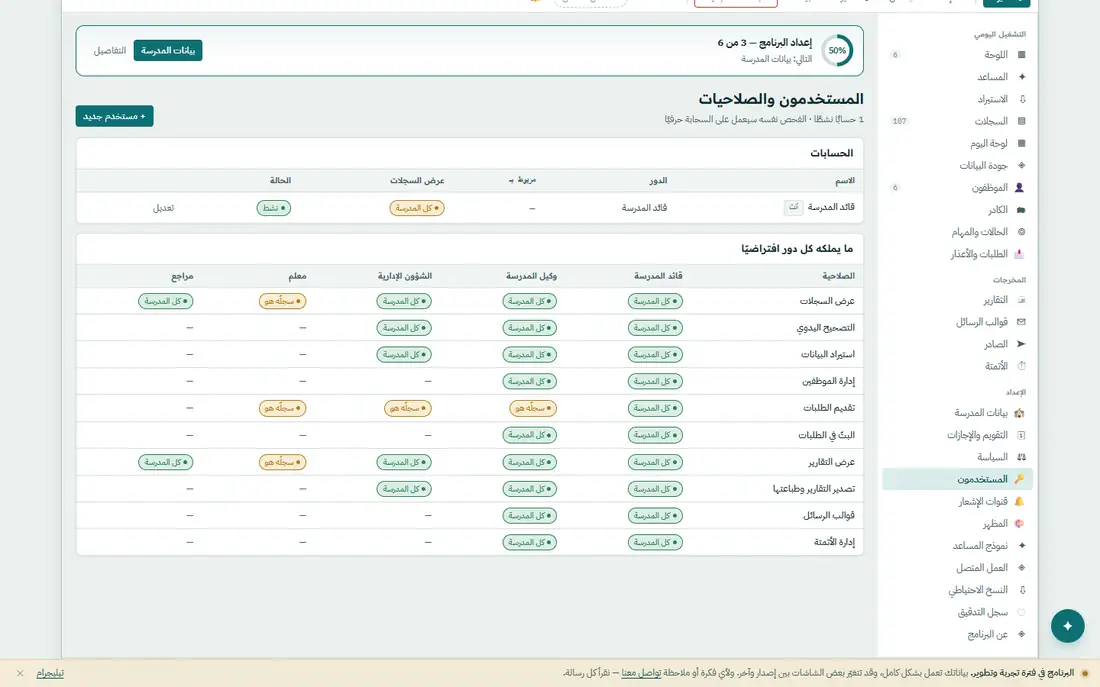Open the تيليجرام link in banner
Image resolution: width=1100 pixels, height=687 pixels.
click(50, 673)
